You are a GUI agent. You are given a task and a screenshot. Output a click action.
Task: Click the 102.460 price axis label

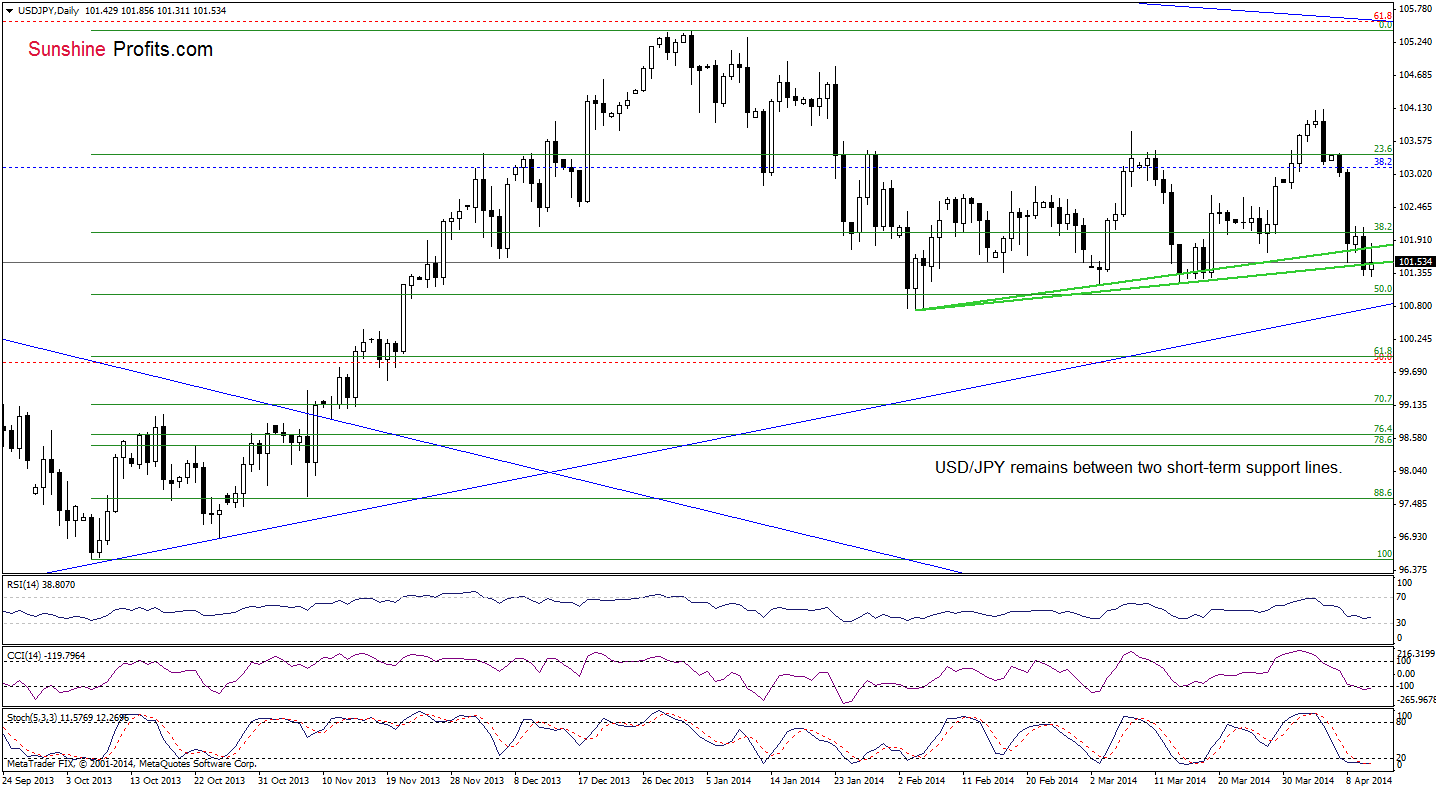point(1414,207)
